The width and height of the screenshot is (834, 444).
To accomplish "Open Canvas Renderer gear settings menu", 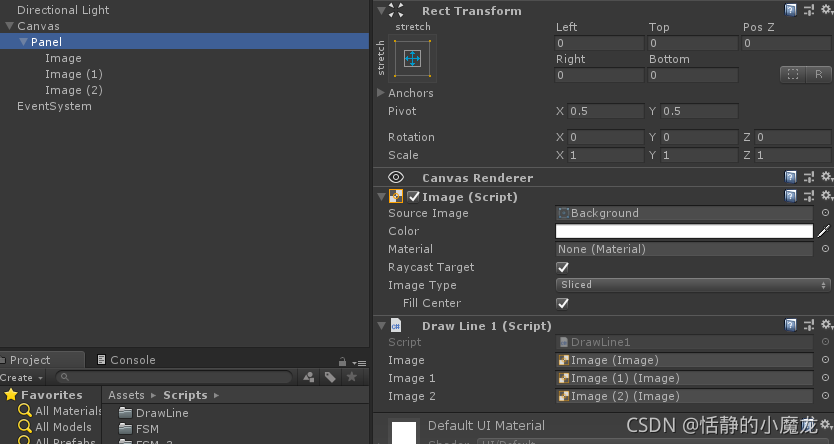I will [827, 177].
